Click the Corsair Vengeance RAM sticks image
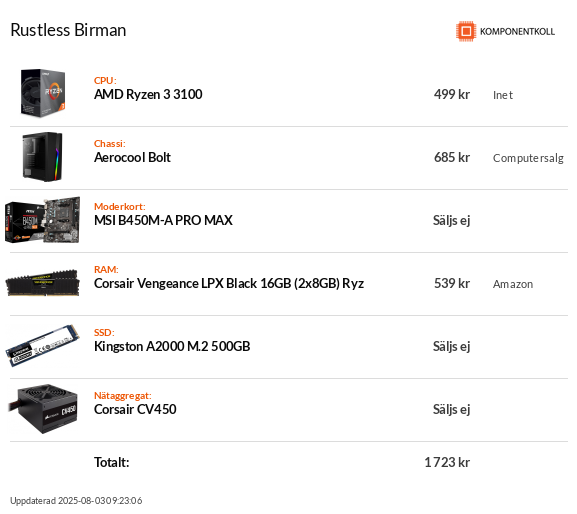 pos(42,283)
